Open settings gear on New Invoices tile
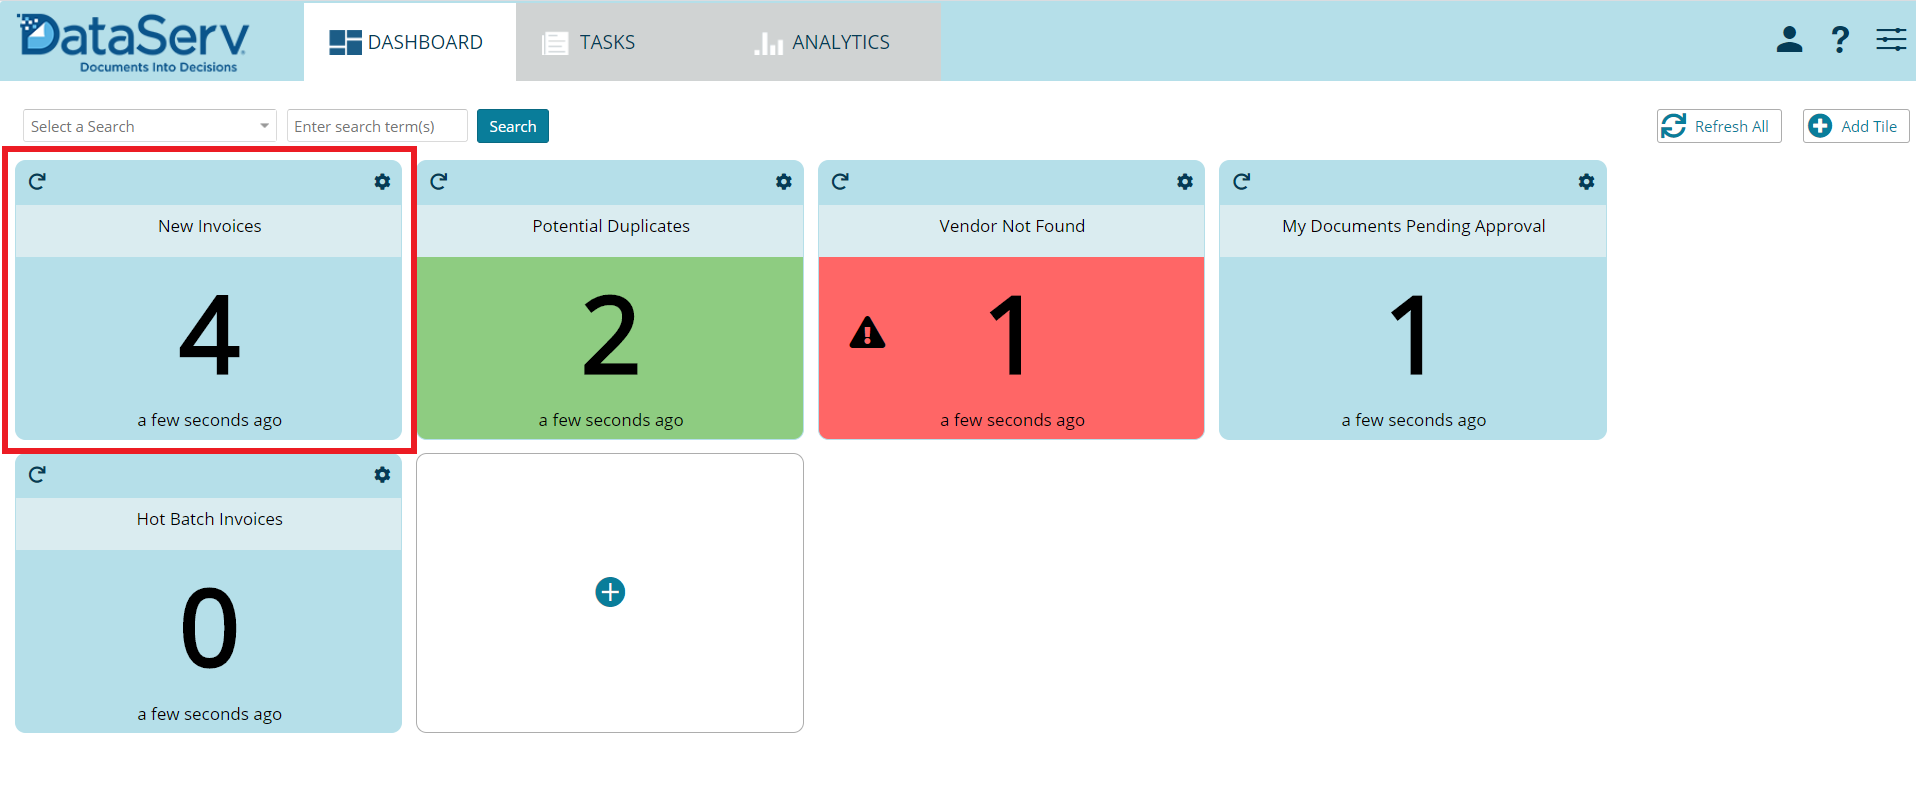This screenshot has height=799, width=1916. coord(382,182)
